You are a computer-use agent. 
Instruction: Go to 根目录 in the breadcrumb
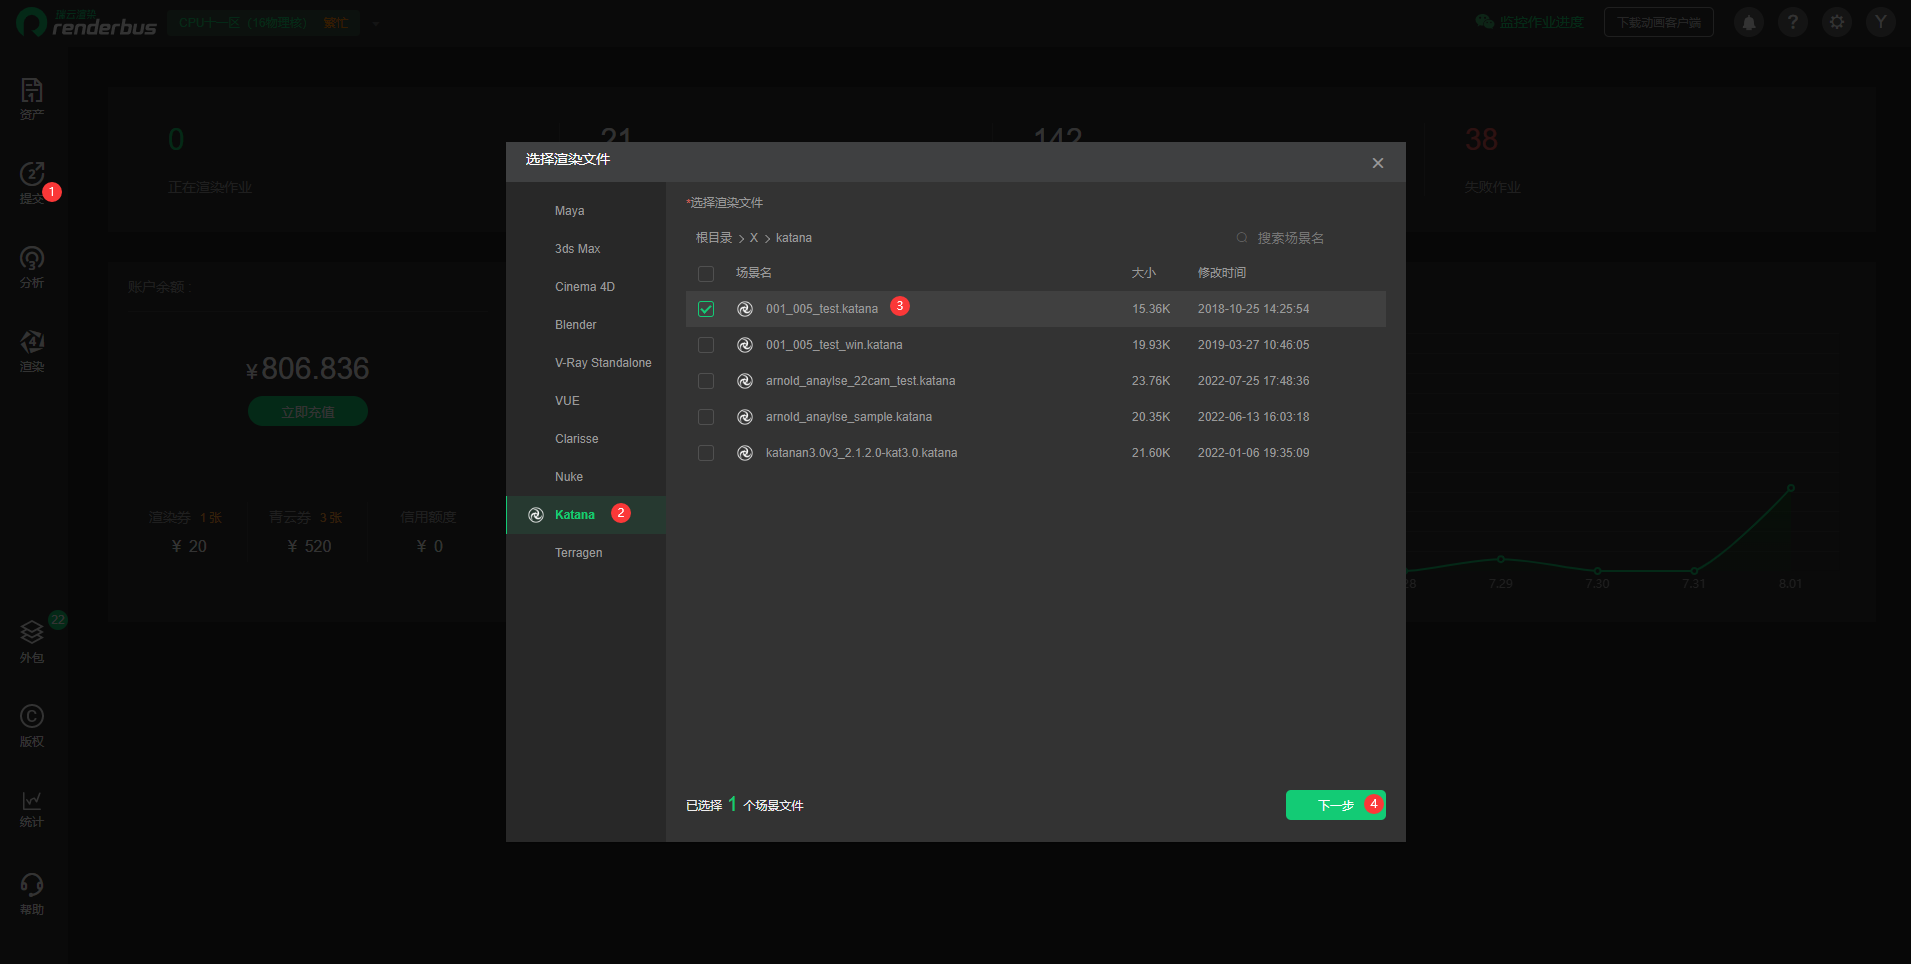tap(714, 238)
